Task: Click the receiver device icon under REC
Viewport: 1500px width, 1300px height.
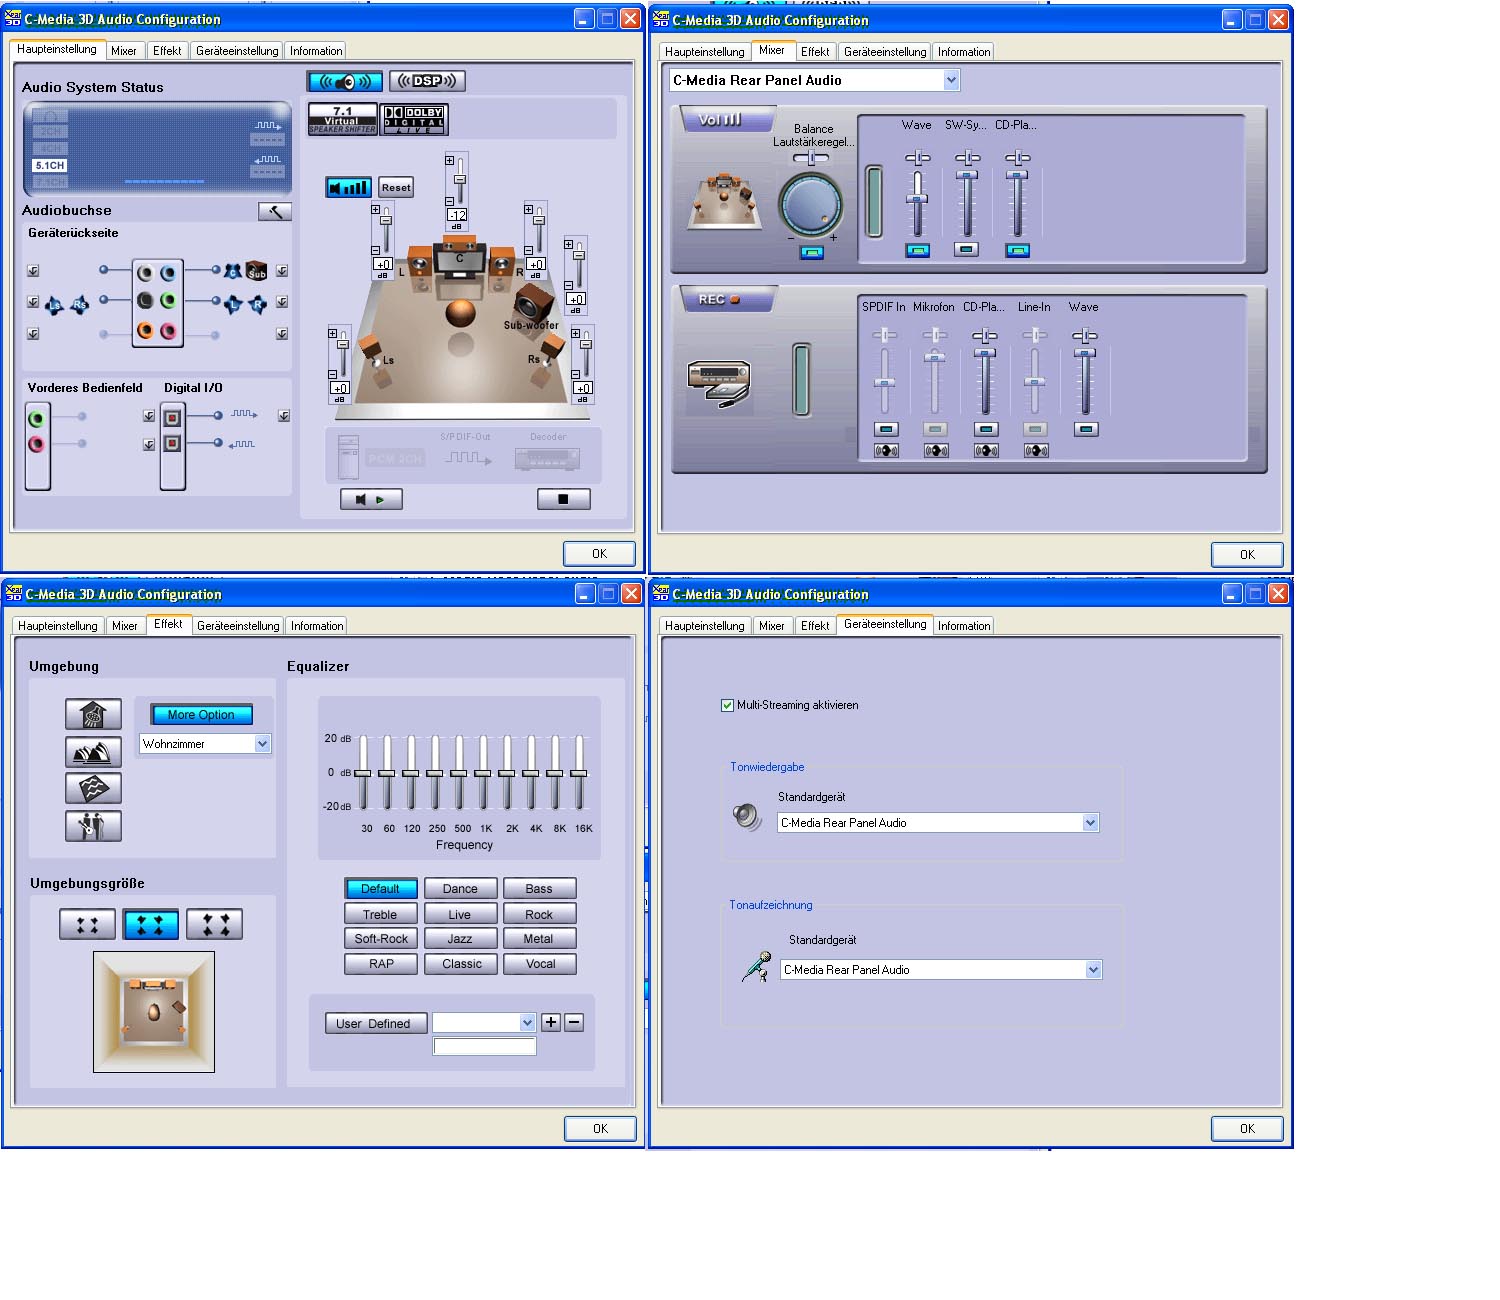Action: 719,383
